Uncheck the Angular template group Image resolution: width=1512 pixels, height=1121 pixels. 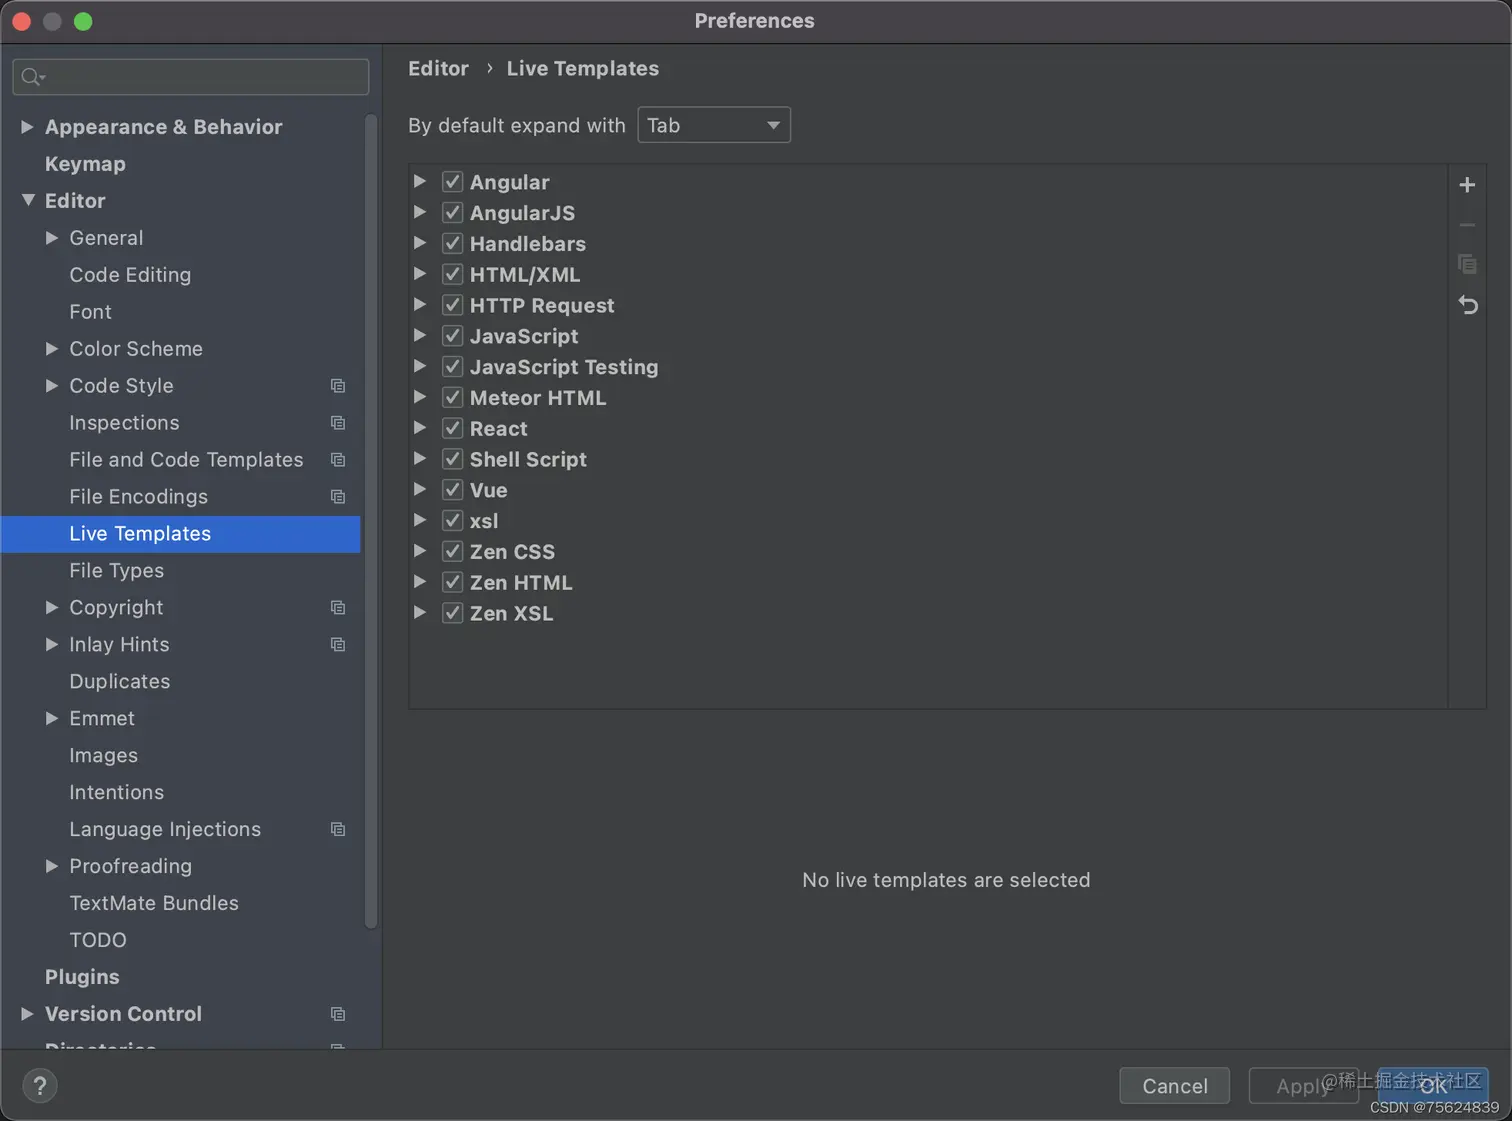coord(453,182)
